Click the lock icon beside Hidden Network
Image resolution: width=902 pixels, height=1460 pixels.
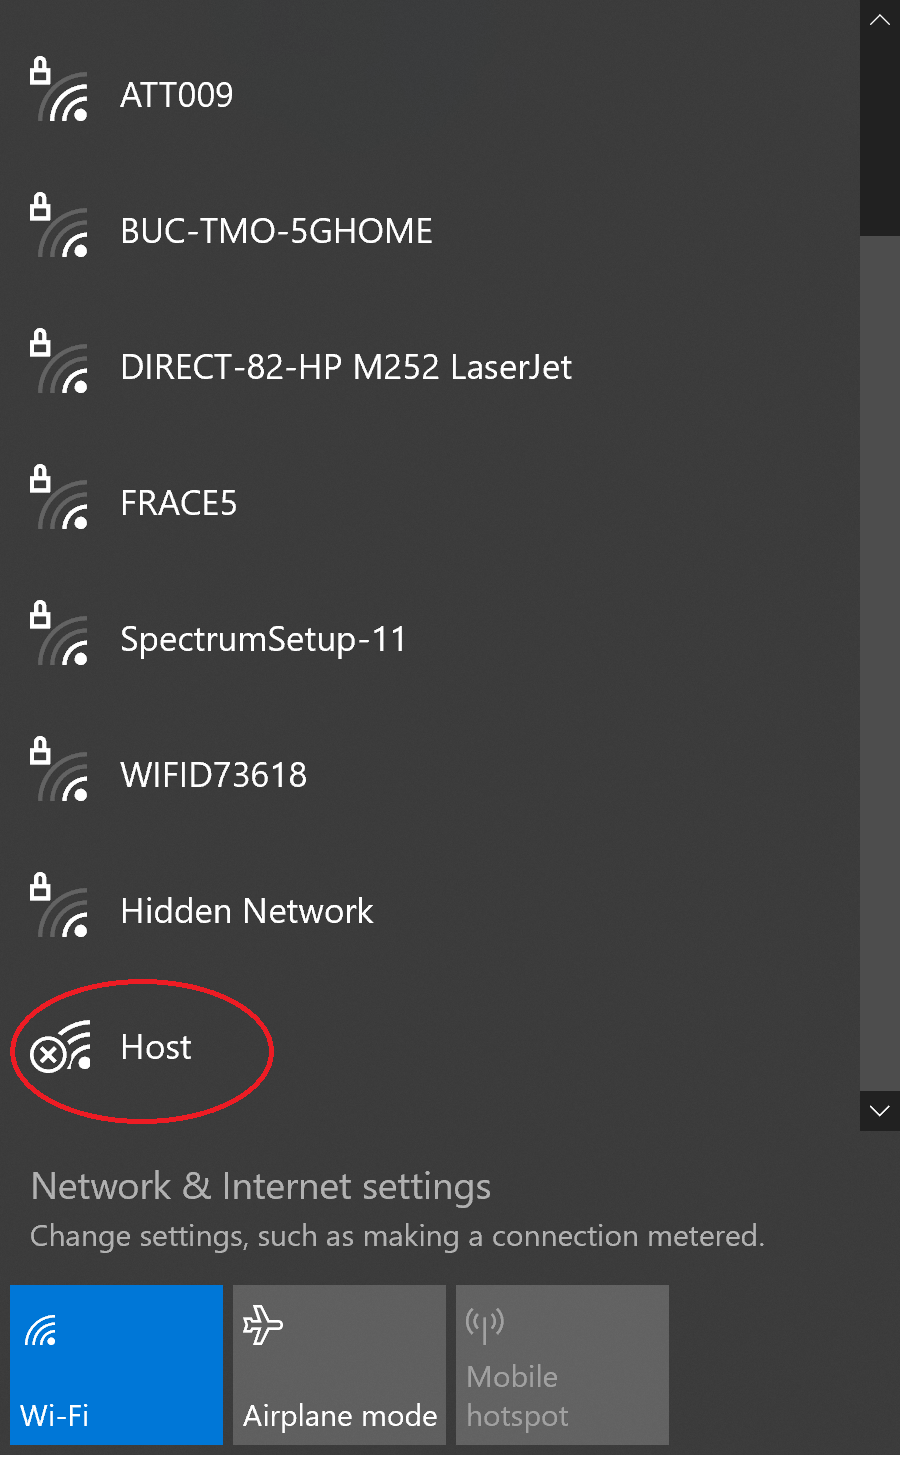coord(41,888)
